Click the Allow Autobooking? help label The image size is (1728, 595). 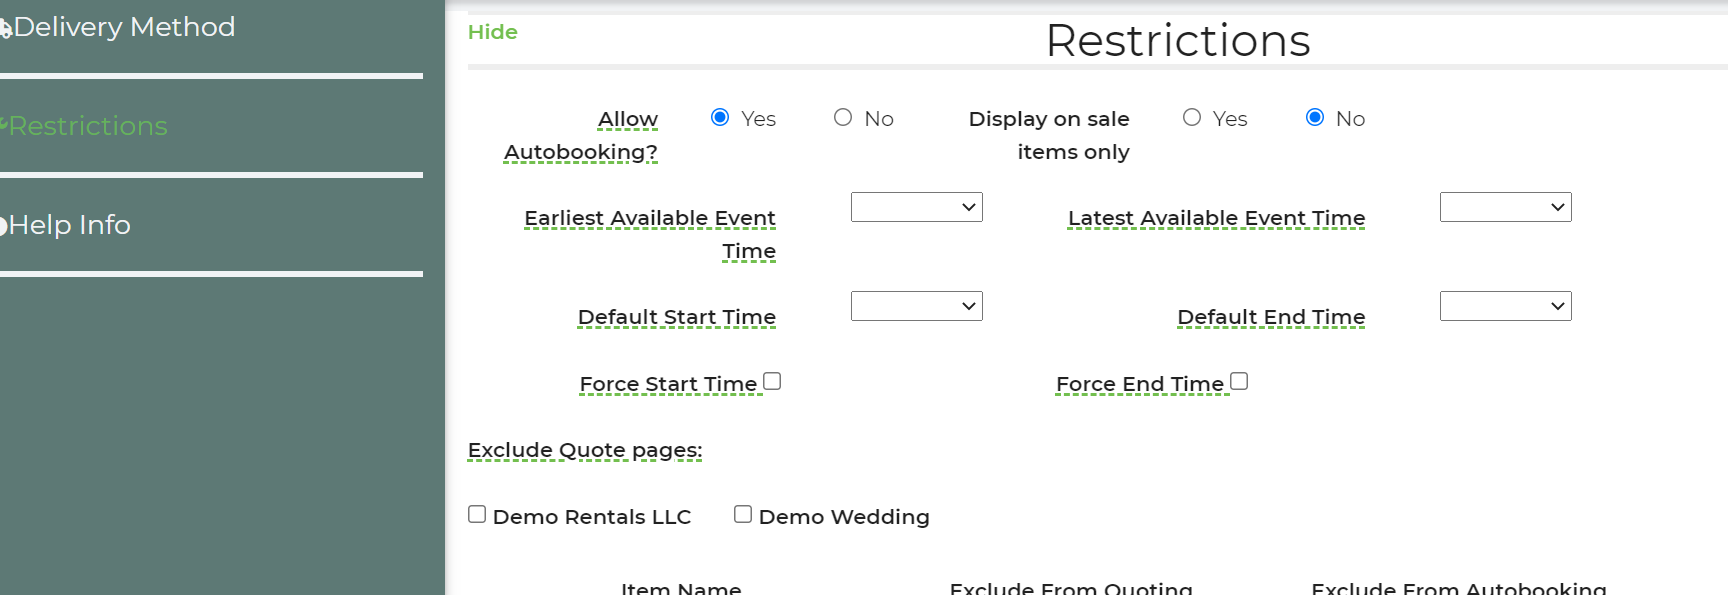click(x=581, y=135)
